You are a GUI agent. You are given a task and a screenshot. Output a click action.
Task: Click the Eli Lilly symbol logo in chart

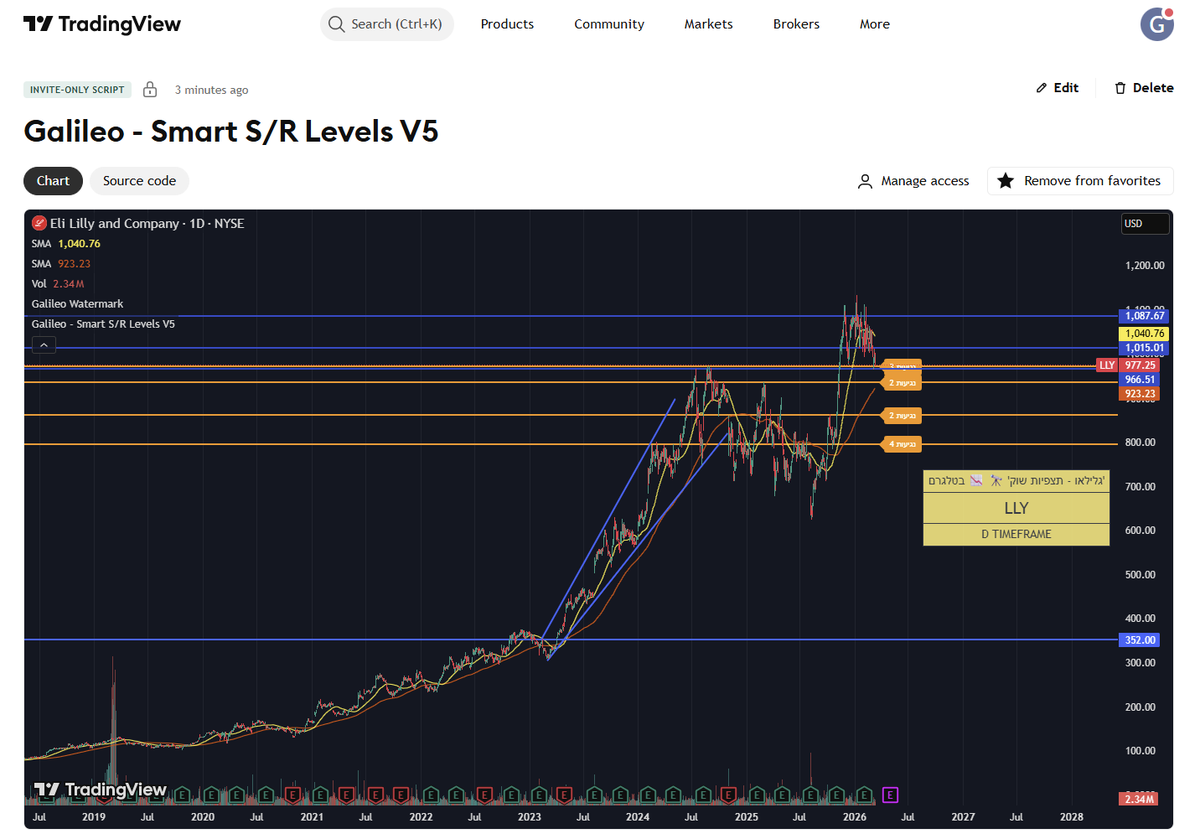pos(39,224)
